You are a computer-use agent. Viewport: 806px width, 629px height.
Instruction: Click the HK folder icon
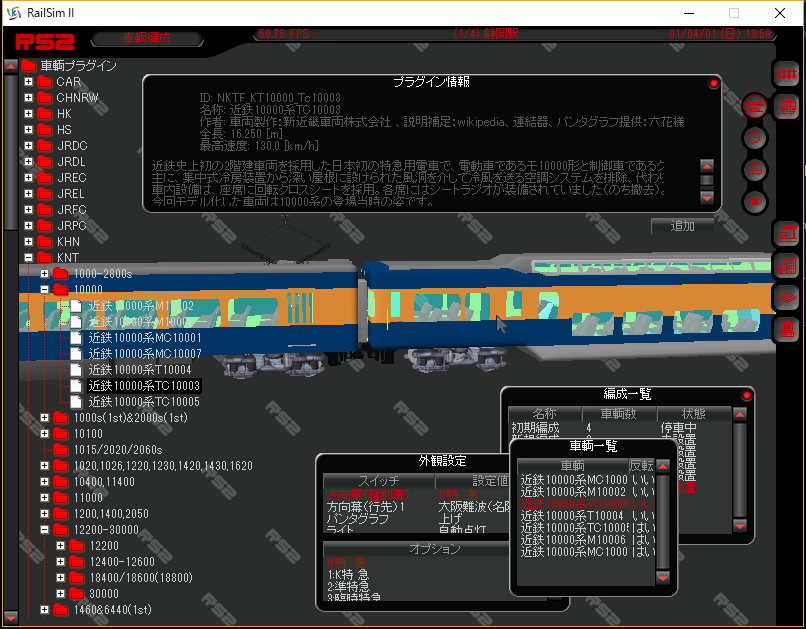click(45, 114)
